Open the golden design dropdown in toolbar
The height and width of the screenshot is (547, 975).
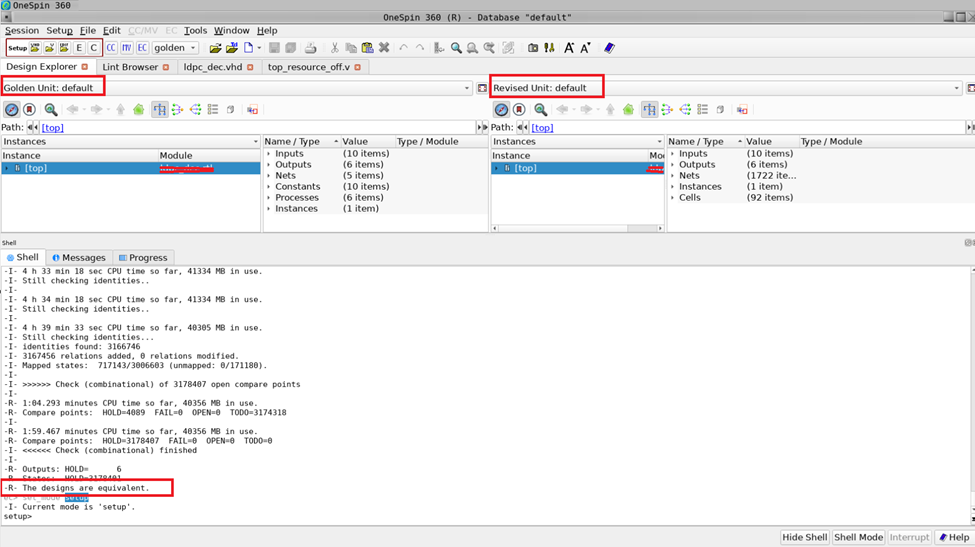pos(175,48)
